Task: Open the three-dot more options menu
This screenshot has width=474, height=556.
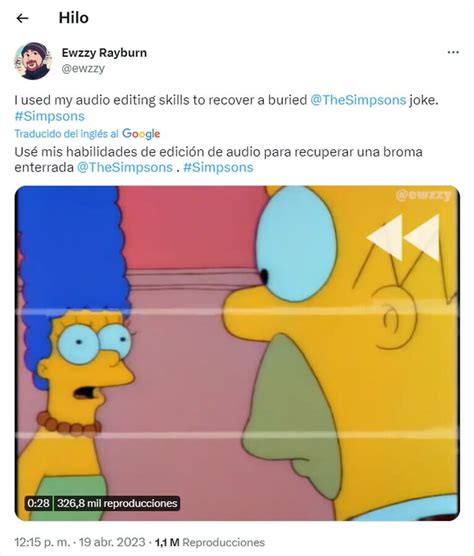Action: tap(453, 52)
